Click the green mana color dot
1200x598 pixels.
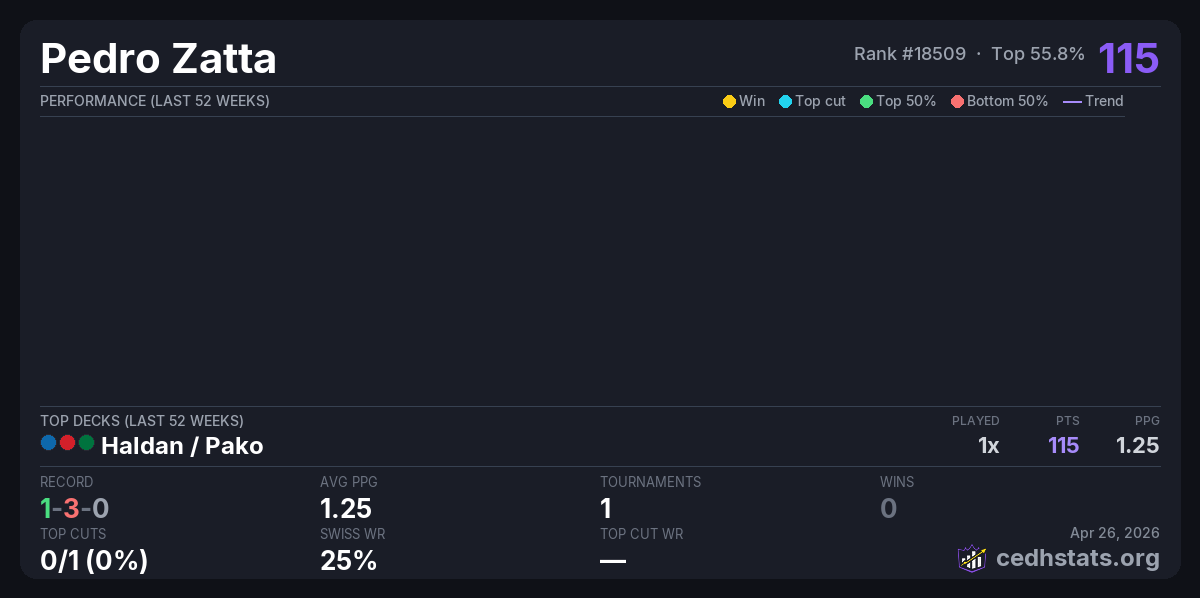click(x=87, y=443)
